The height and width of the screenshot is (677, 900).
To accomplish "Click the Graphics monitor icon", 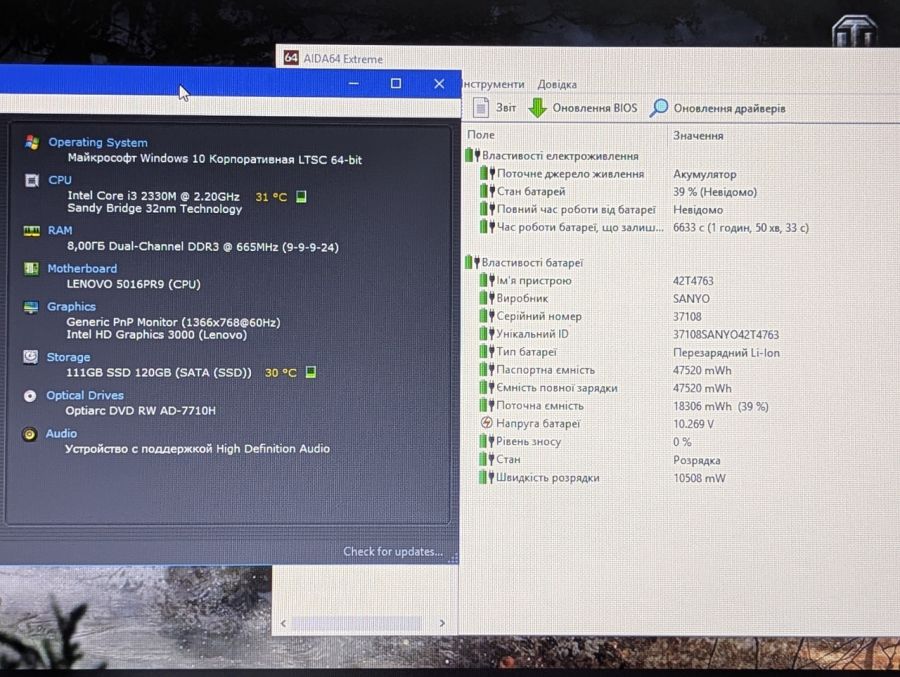I will tap(31, 307).
